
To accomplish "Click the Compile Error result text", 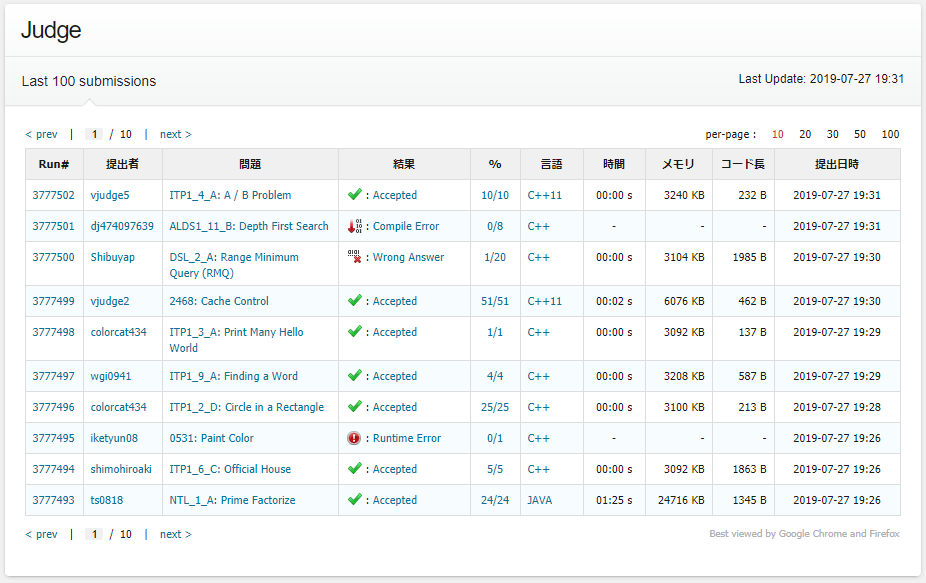I will (x=406, y=226).
